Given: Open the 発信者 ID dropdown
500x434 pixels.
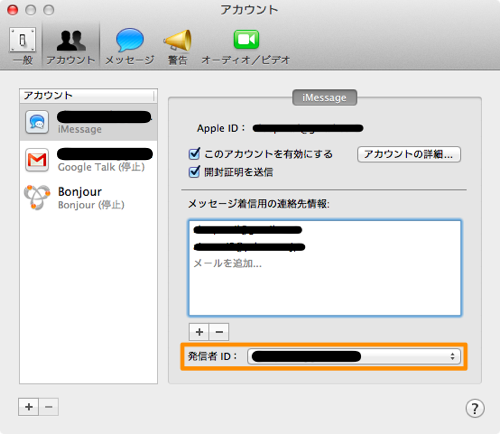Looking at the screenshot, I should pyautogui.click(x=354, y=356).
